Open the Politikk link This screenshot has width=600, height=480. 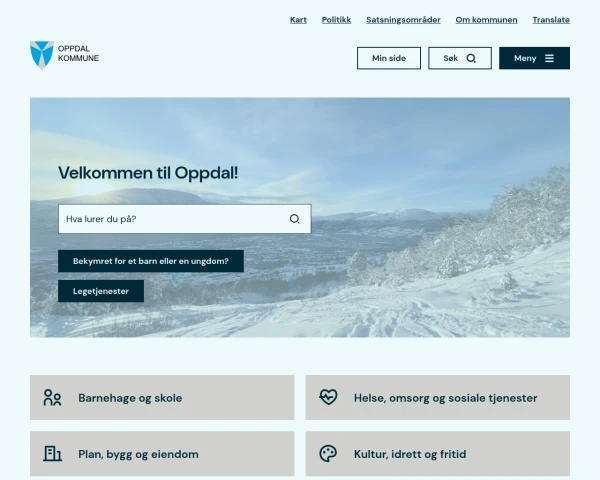pyautogui.click(x=336, y=20)
